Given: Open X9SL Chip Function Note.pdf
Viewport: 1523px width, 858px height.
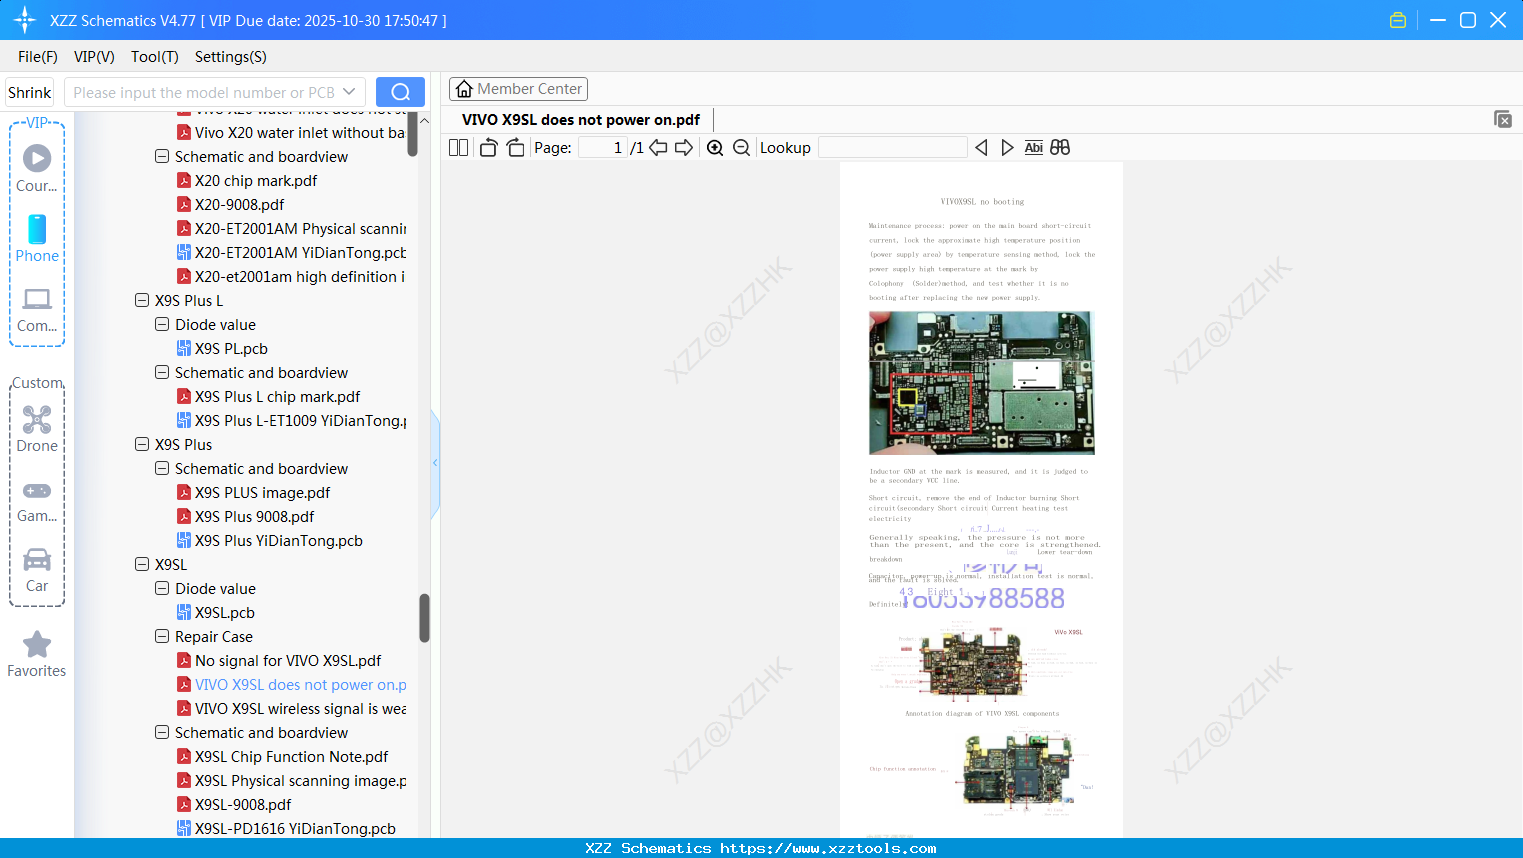Looking at the screenshot, I should click(x=292, y=757).
